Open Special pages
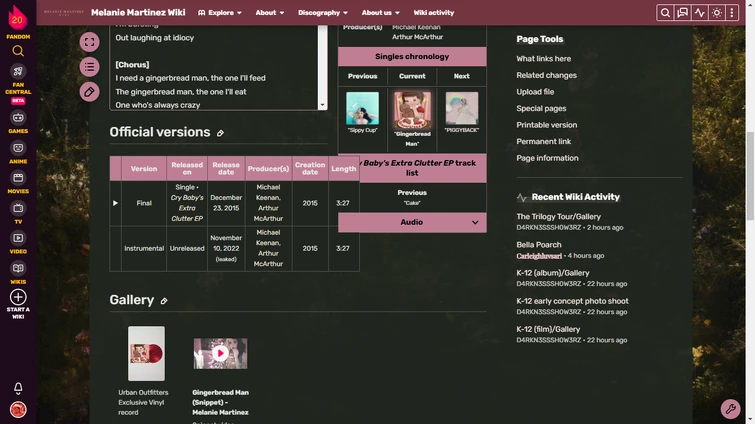 pyautogui.click(x=541, y=108)
